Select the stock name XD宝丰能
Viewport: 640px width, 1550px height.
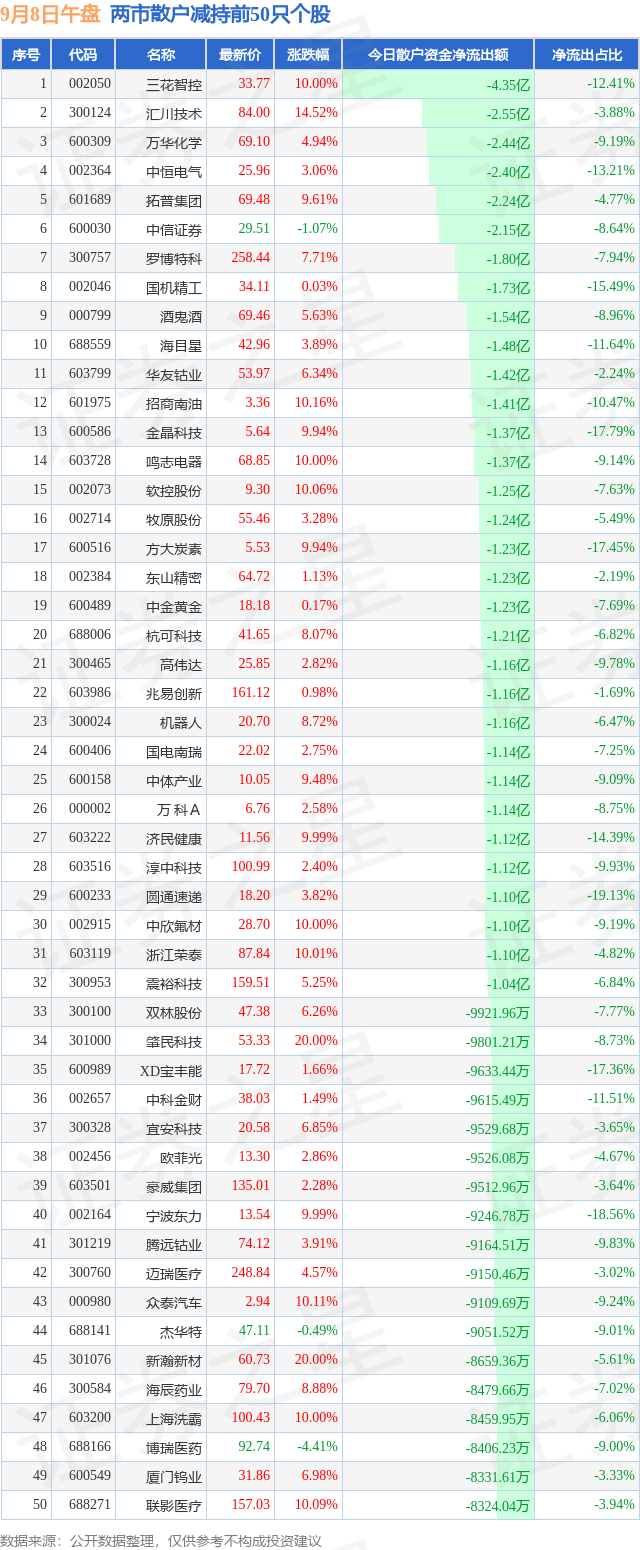[x=171, y=1070]
